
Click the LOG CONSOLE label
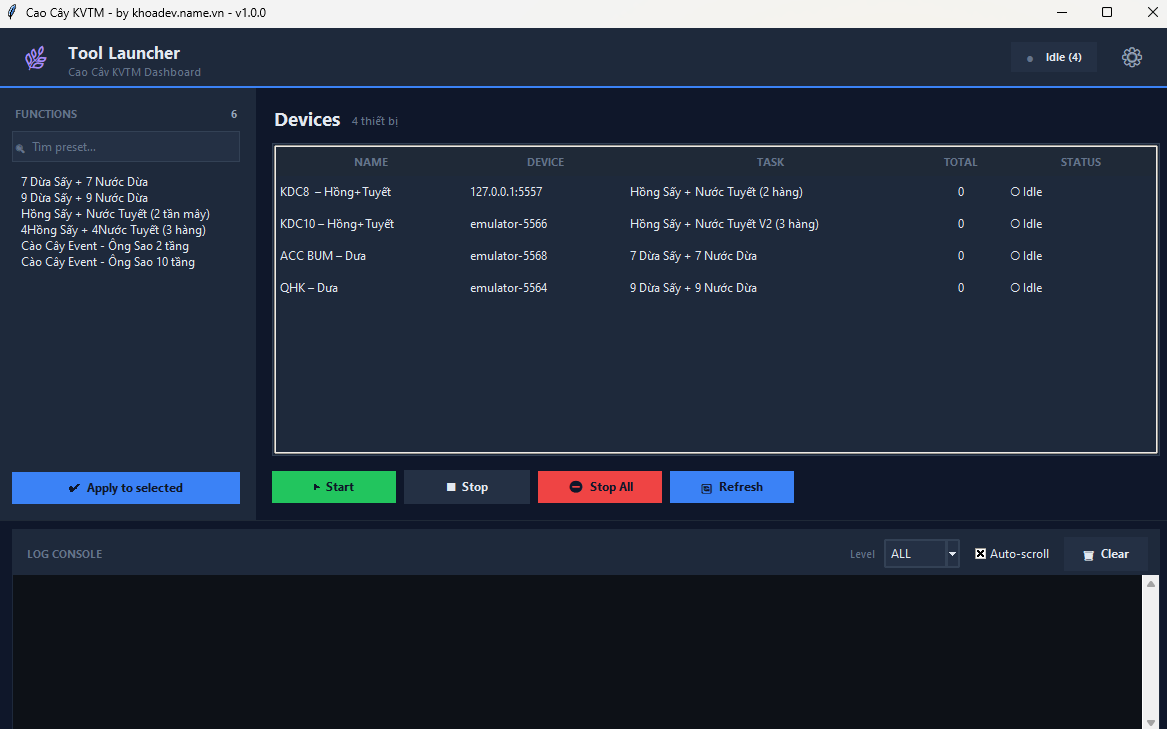point(65,554)
